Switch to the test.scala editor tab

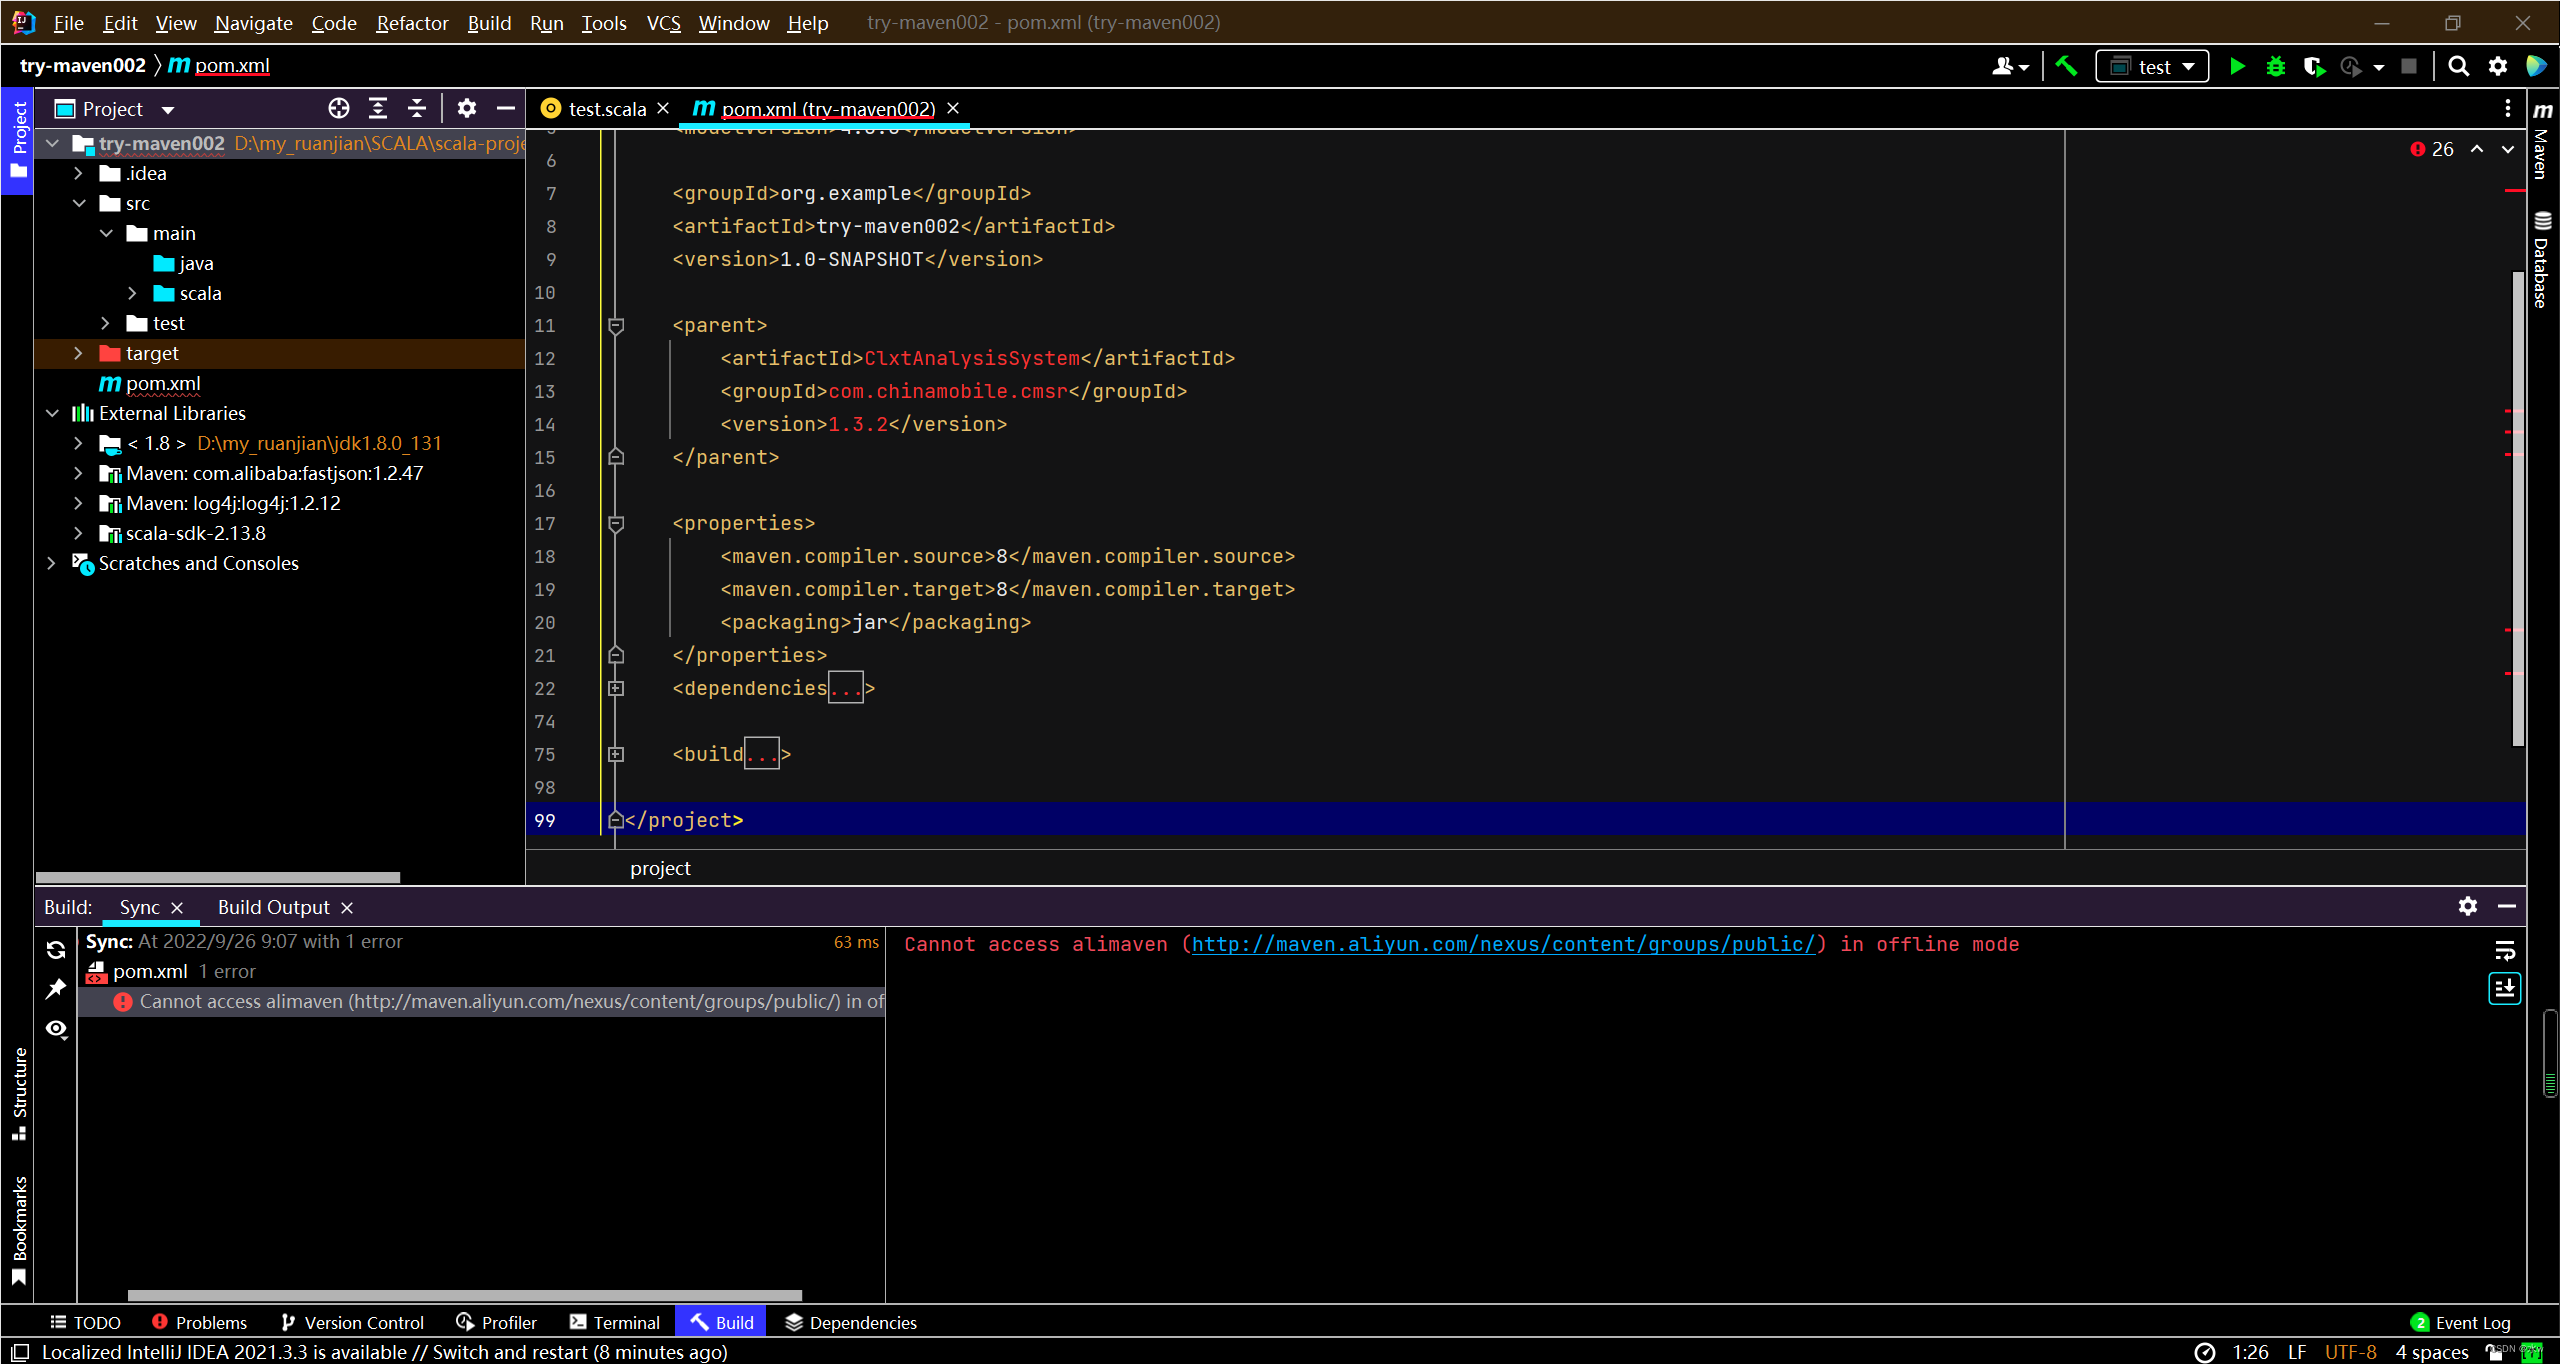pyautogui.click(x=606, y=108)
